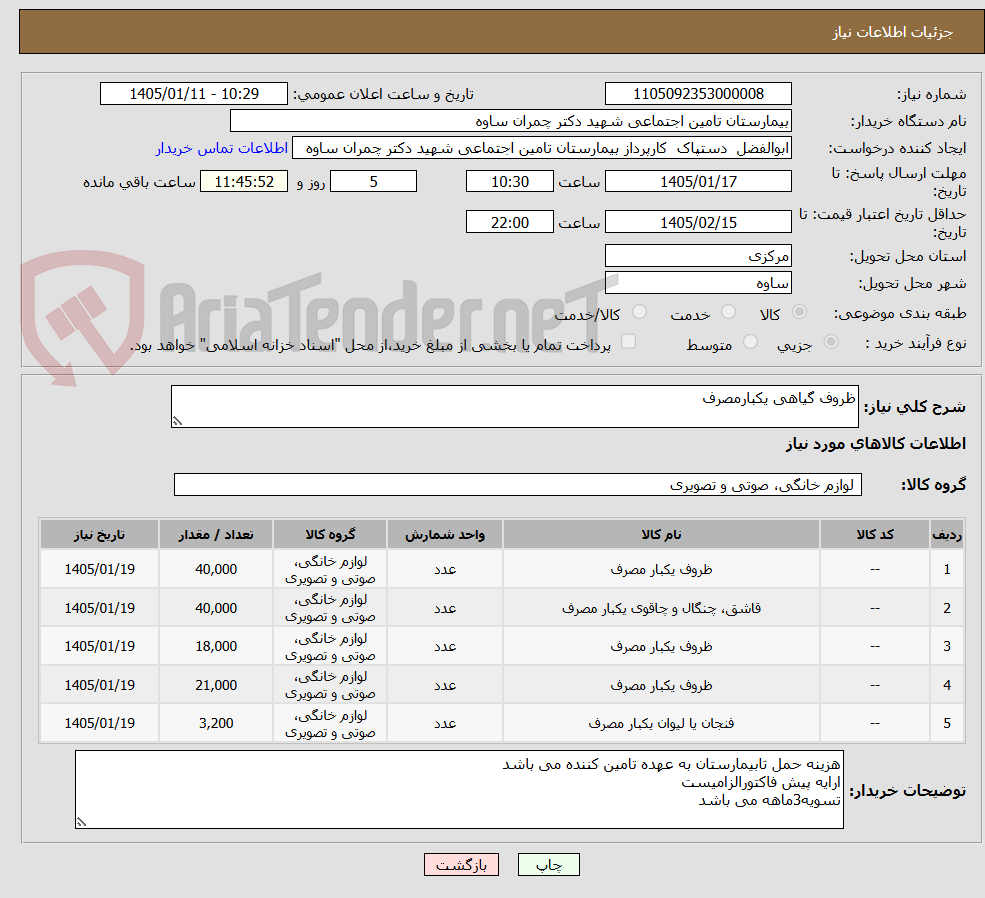This screenshot has height=898, width=985.
Task: Click the چاپ (print) button
Action: [x=548, y=865]
